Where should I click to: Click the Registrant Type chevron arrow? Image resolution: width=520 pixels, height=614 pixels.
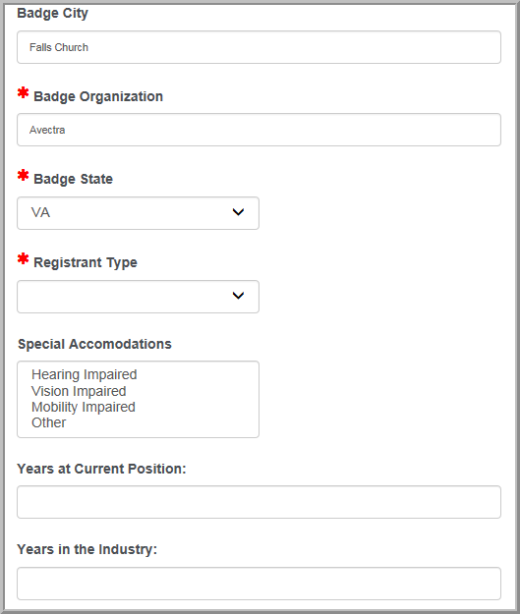(x=238, y=296)
